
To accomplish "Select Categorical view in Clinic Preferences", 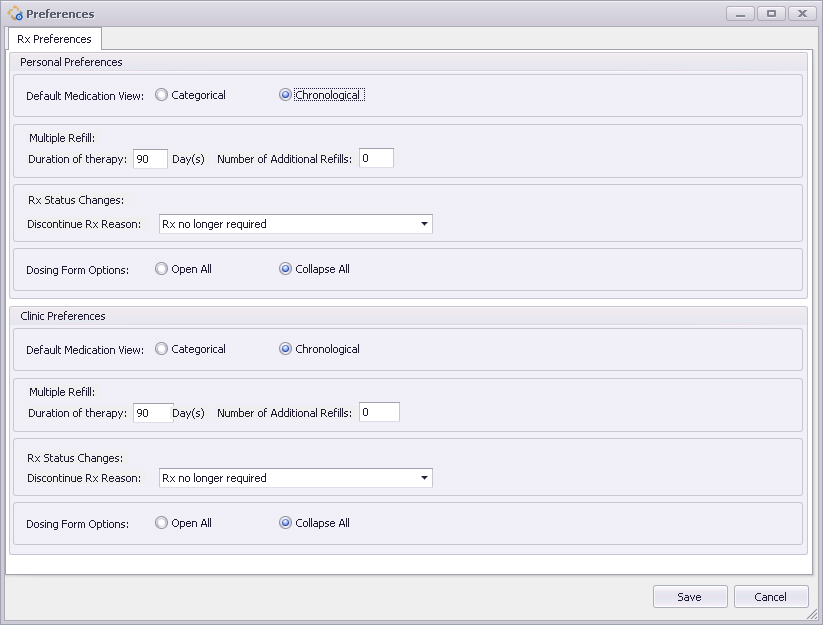I will [161, 349].
